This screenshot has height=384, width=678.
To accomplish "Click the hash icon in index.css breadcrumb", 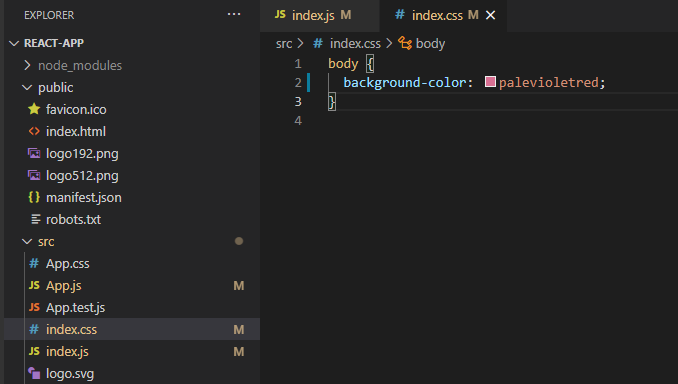I will (x=318, y=43).
